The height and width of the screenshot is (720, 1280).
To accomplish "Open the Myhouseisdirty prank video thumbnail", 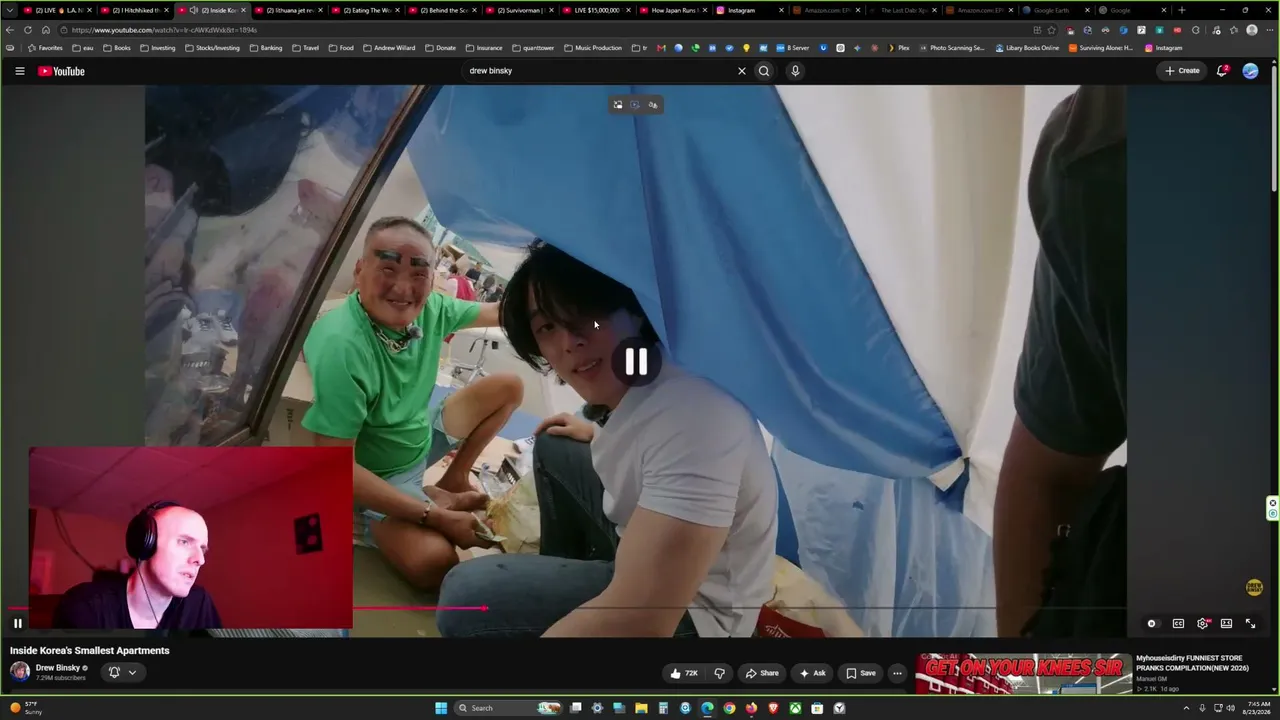I will (x=1023, y=673).
